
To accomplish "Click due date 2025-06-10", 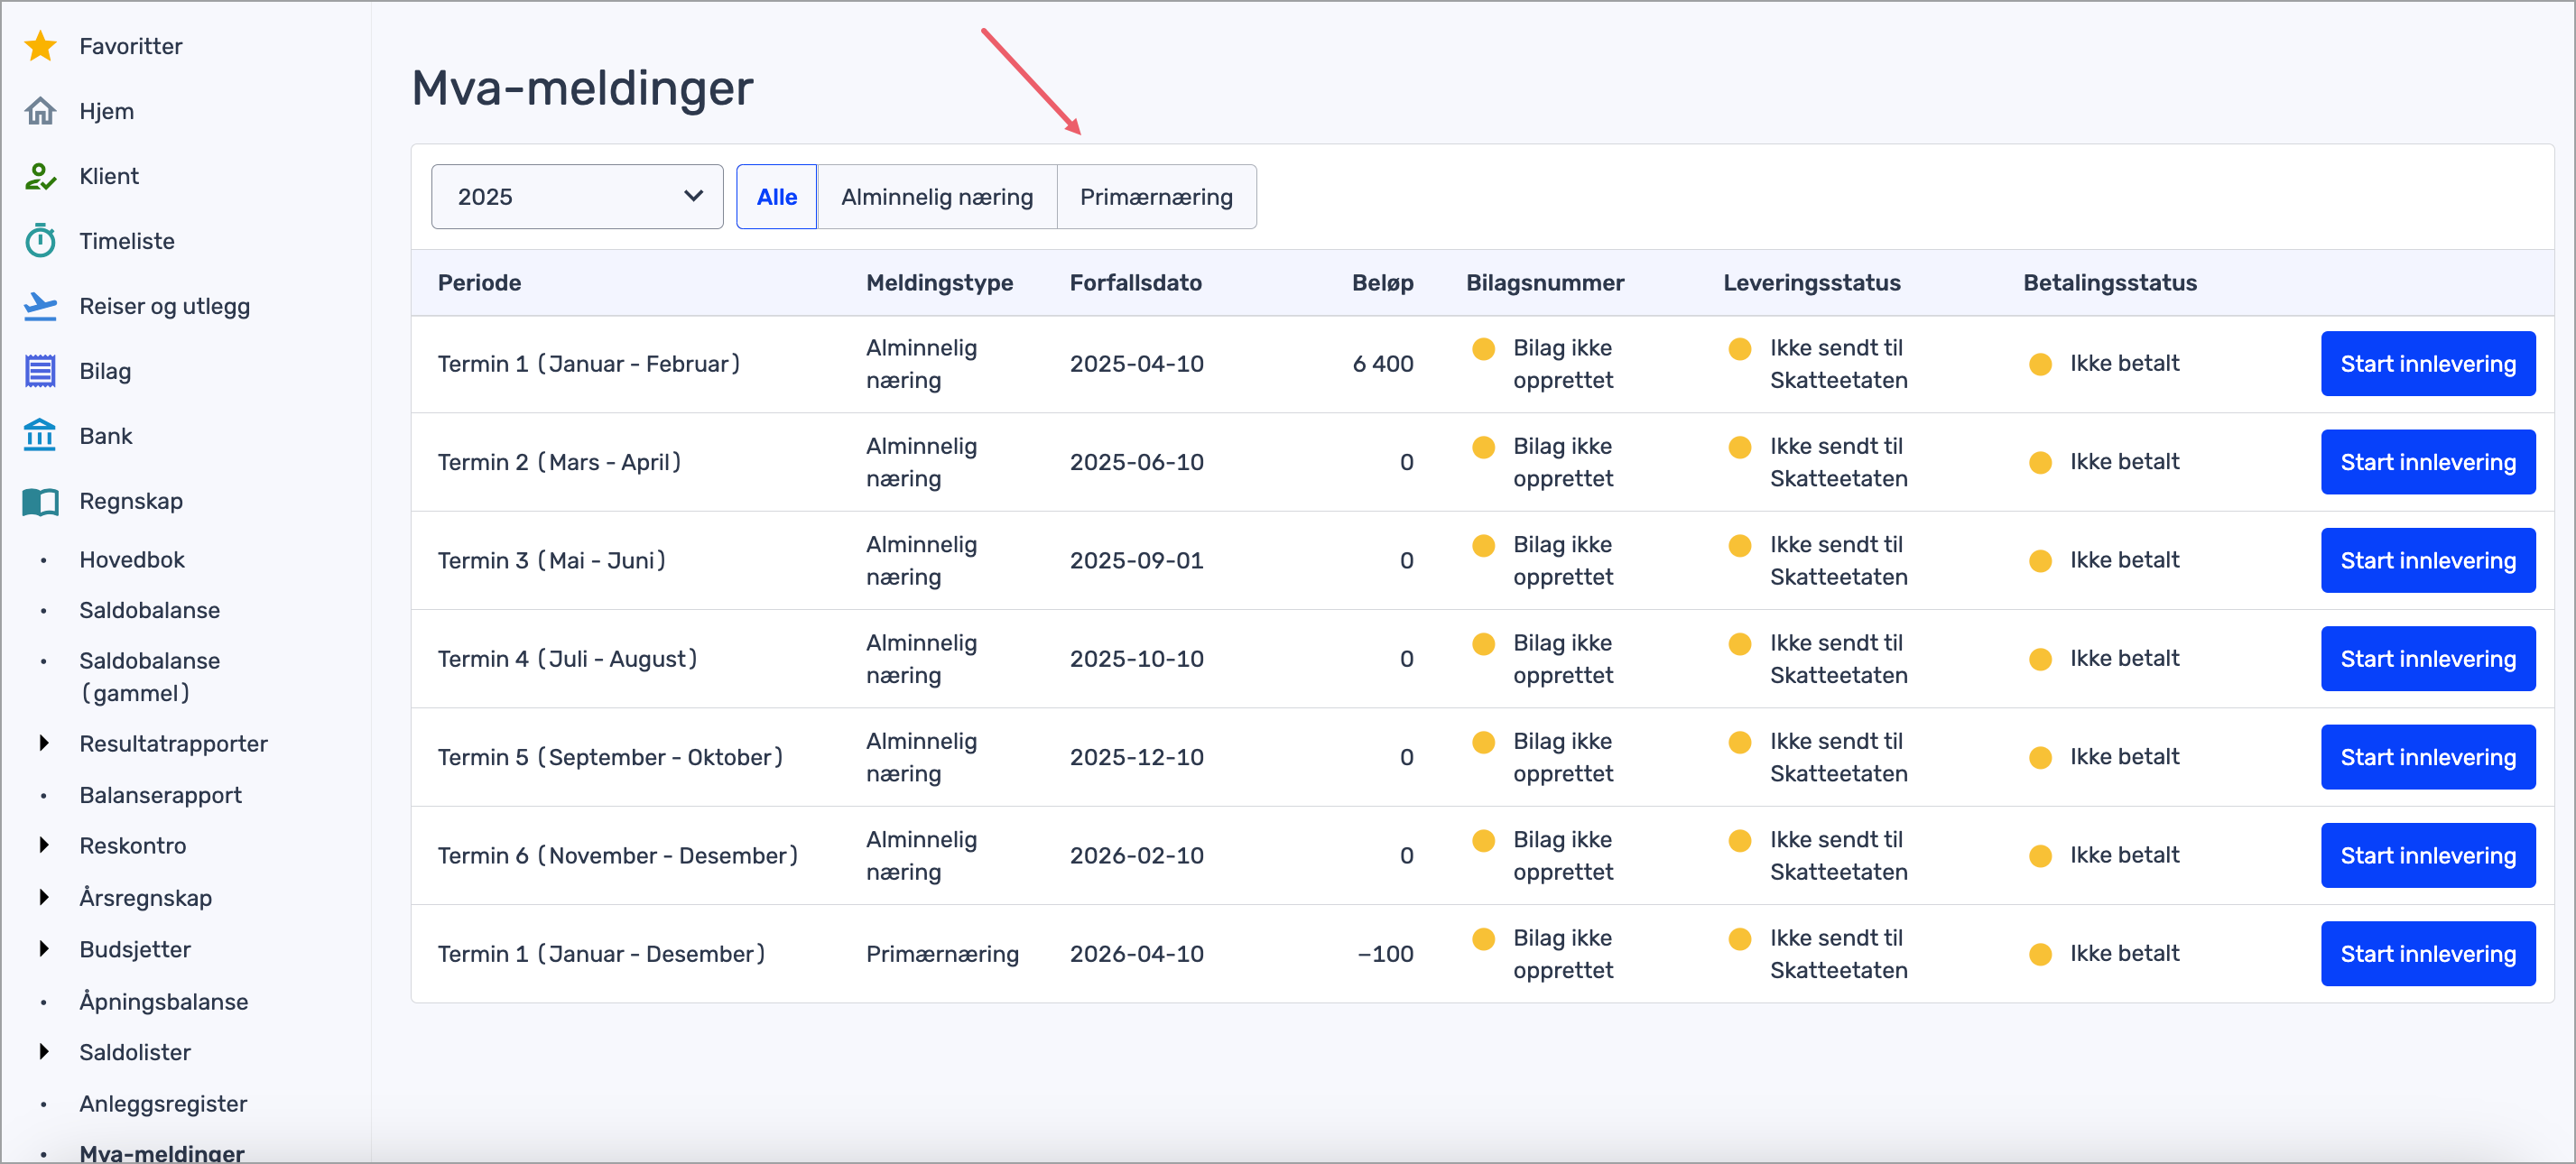I will click(x=1137, y=462).
